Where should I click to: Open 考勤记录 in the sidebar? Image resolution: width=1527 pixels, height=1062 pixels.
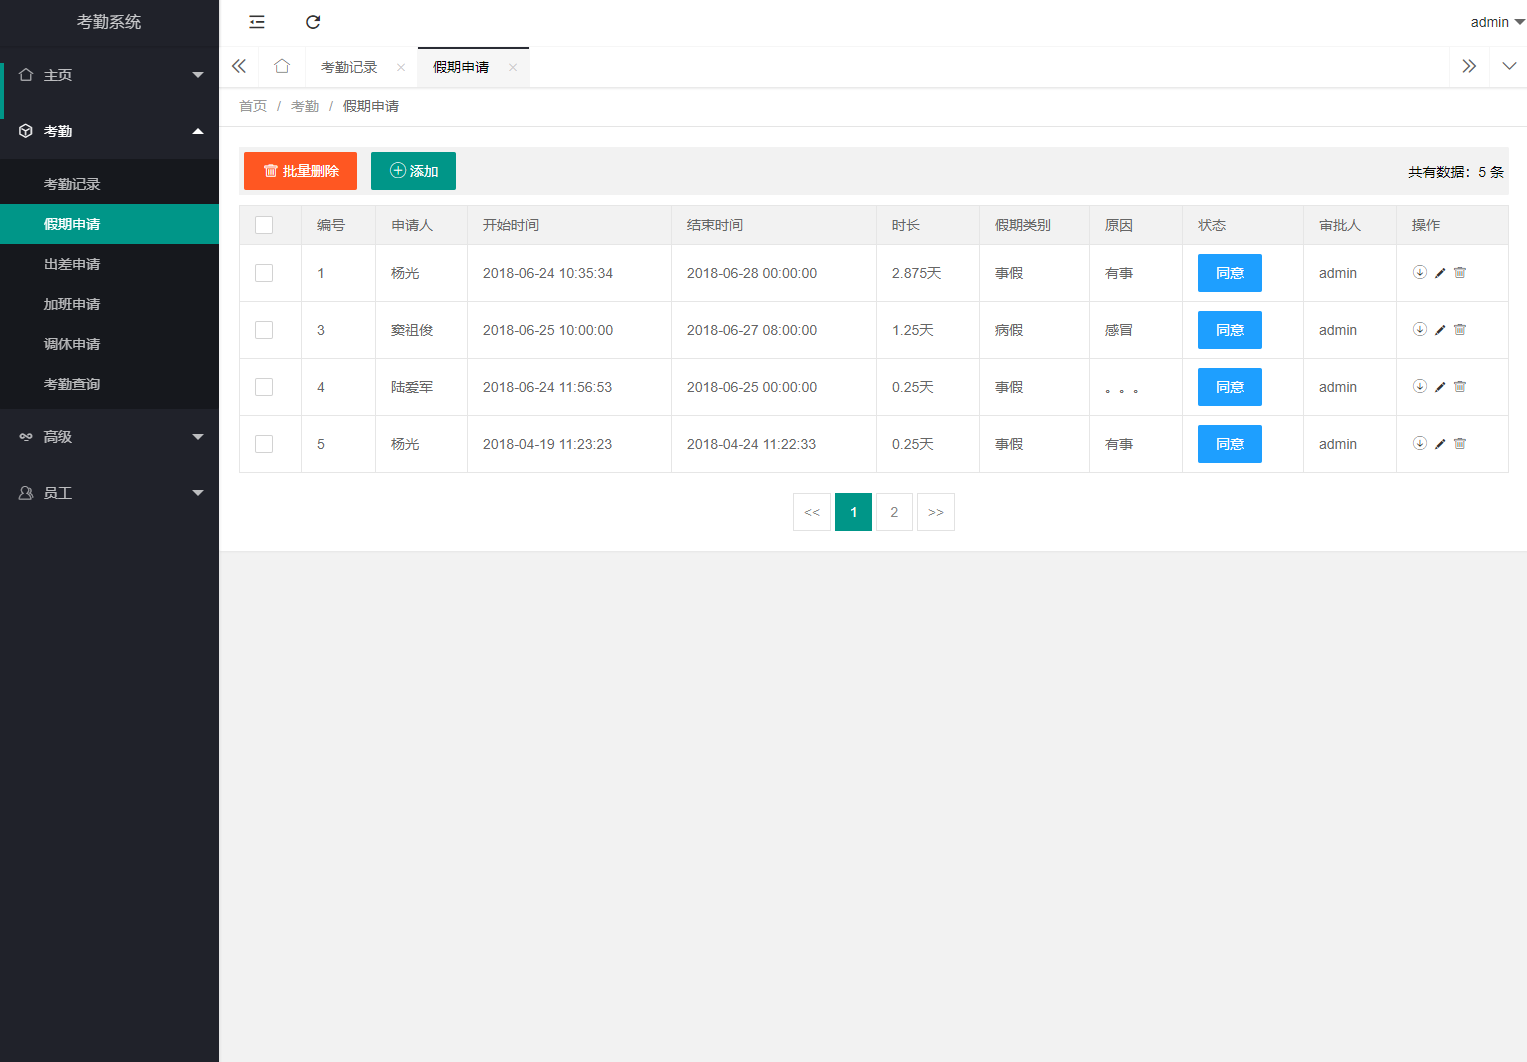pos(110,184)
